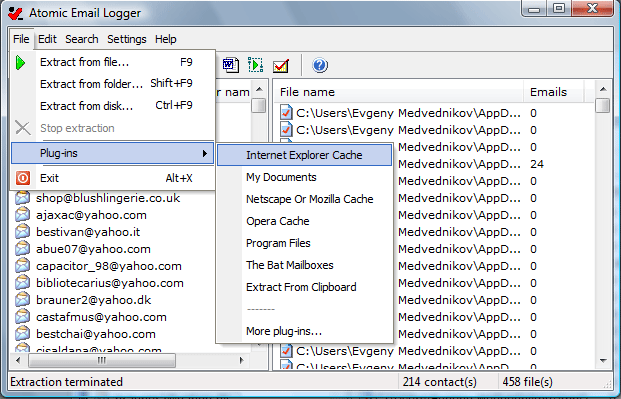Select the Internet Explorer Cache plug-in
The image size is (621, 399).
point(305,155)
